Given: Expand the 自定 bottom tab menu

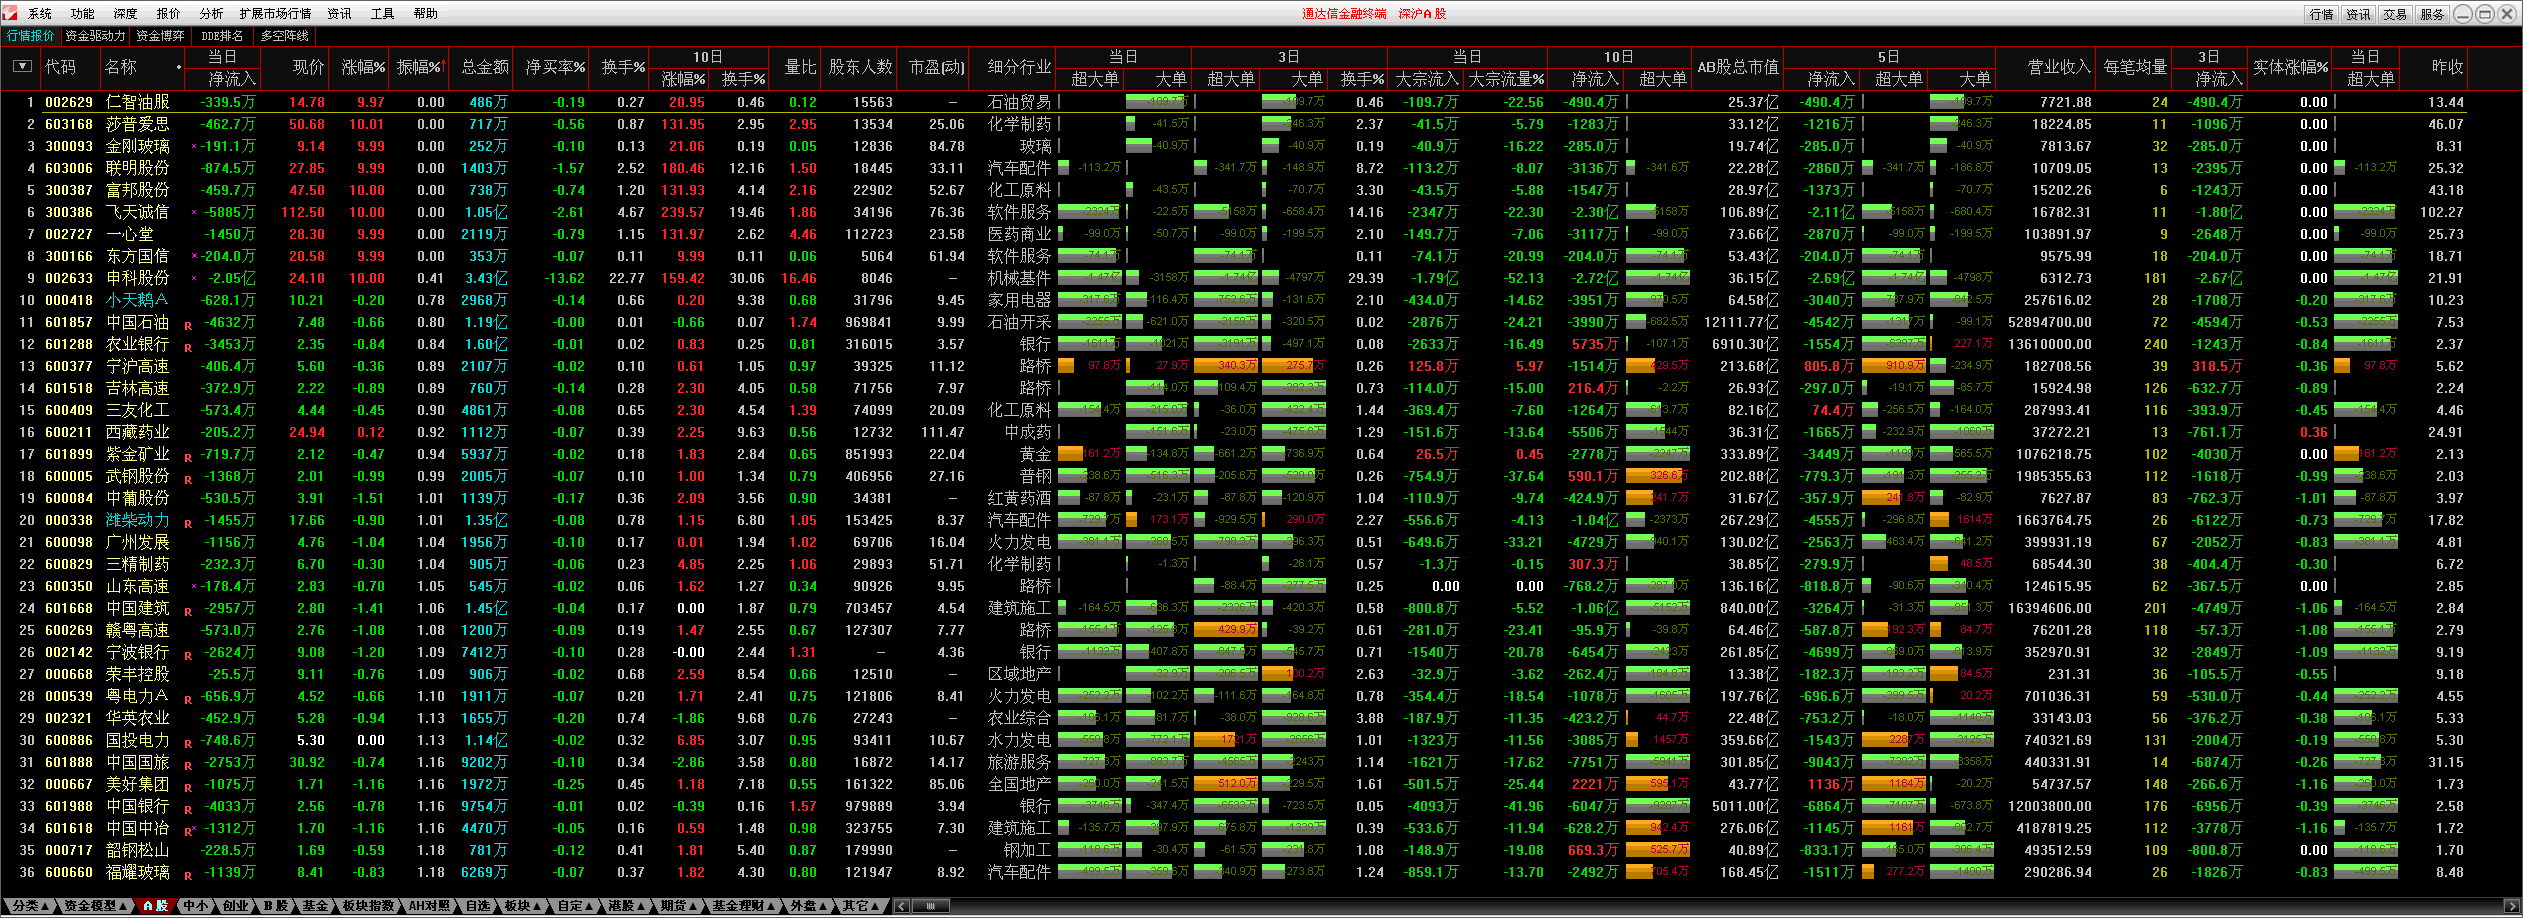Looking at the screenshot, I should tap(575, 906).
